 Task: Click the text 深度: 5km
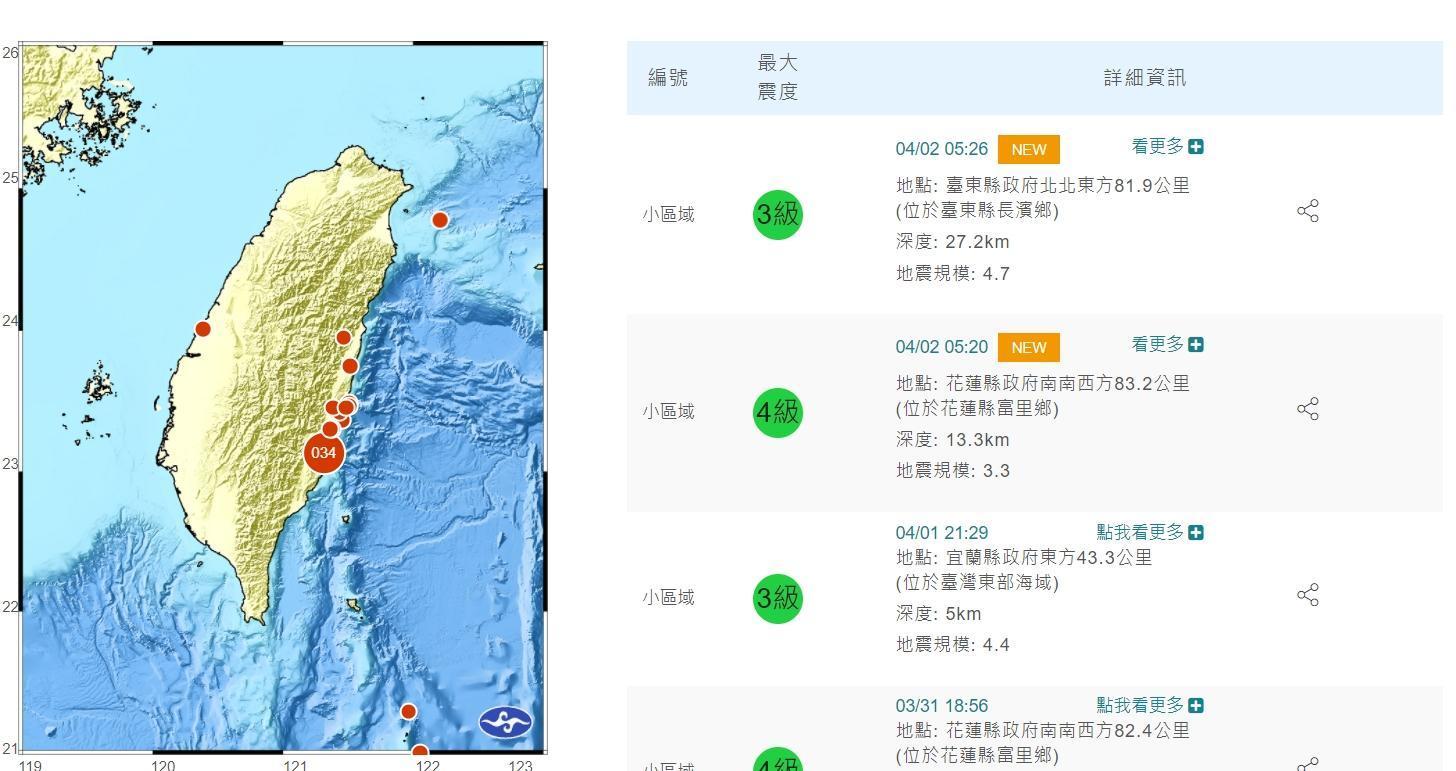[939, 614]
